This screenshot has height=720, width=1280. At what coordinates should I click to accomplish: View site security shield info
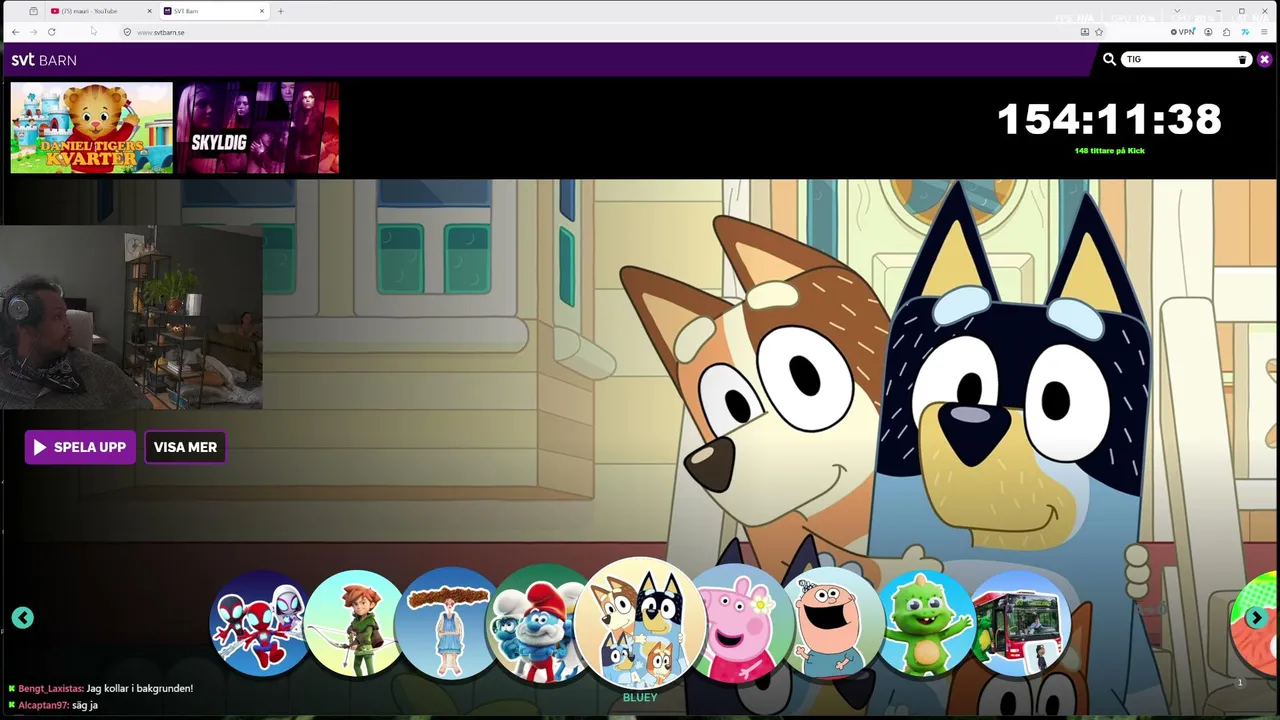127,32
